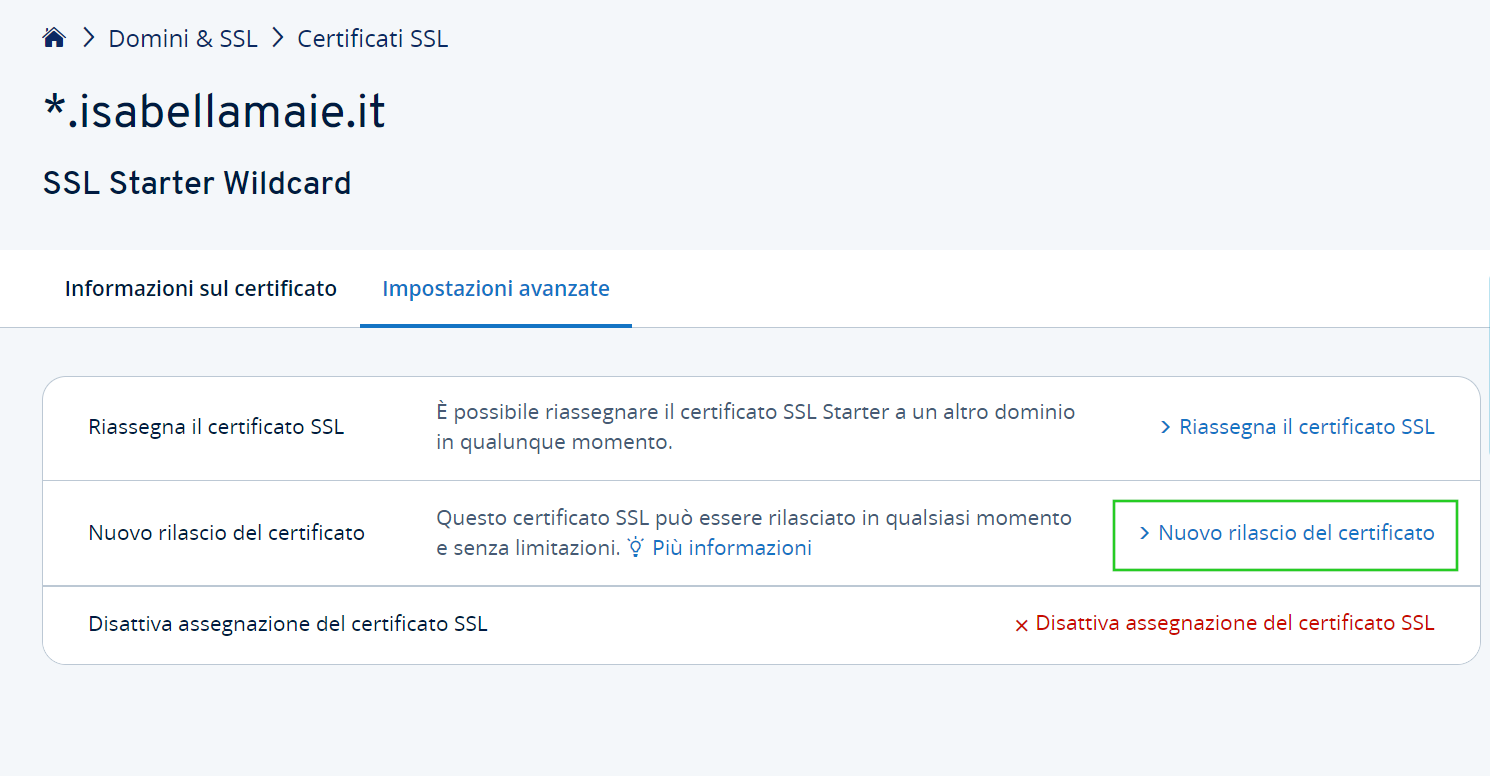Viewport: 1490px width, 776px height.
Task: Click the breadcrumb chevron before Certificati SSL
Action: tap(278, 39)
